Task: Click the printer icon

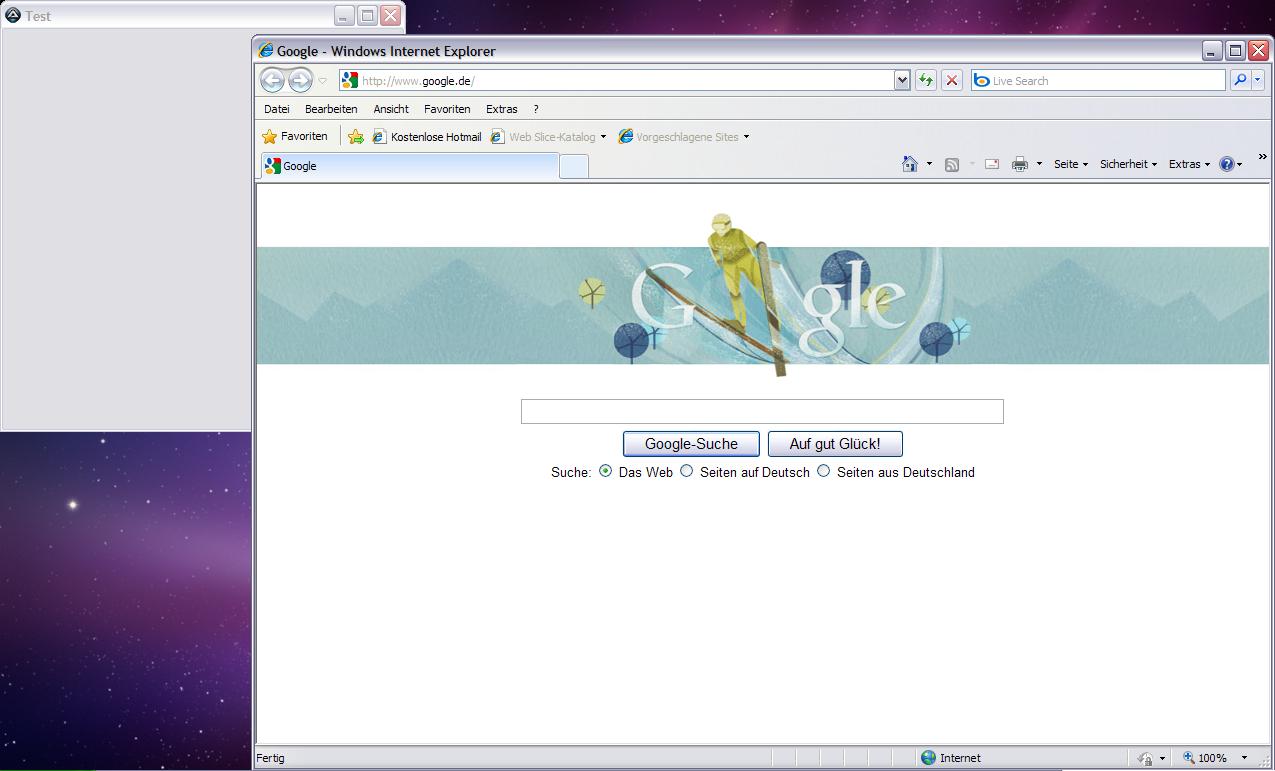Action: pyautogui.click(x=1019, y=164)
